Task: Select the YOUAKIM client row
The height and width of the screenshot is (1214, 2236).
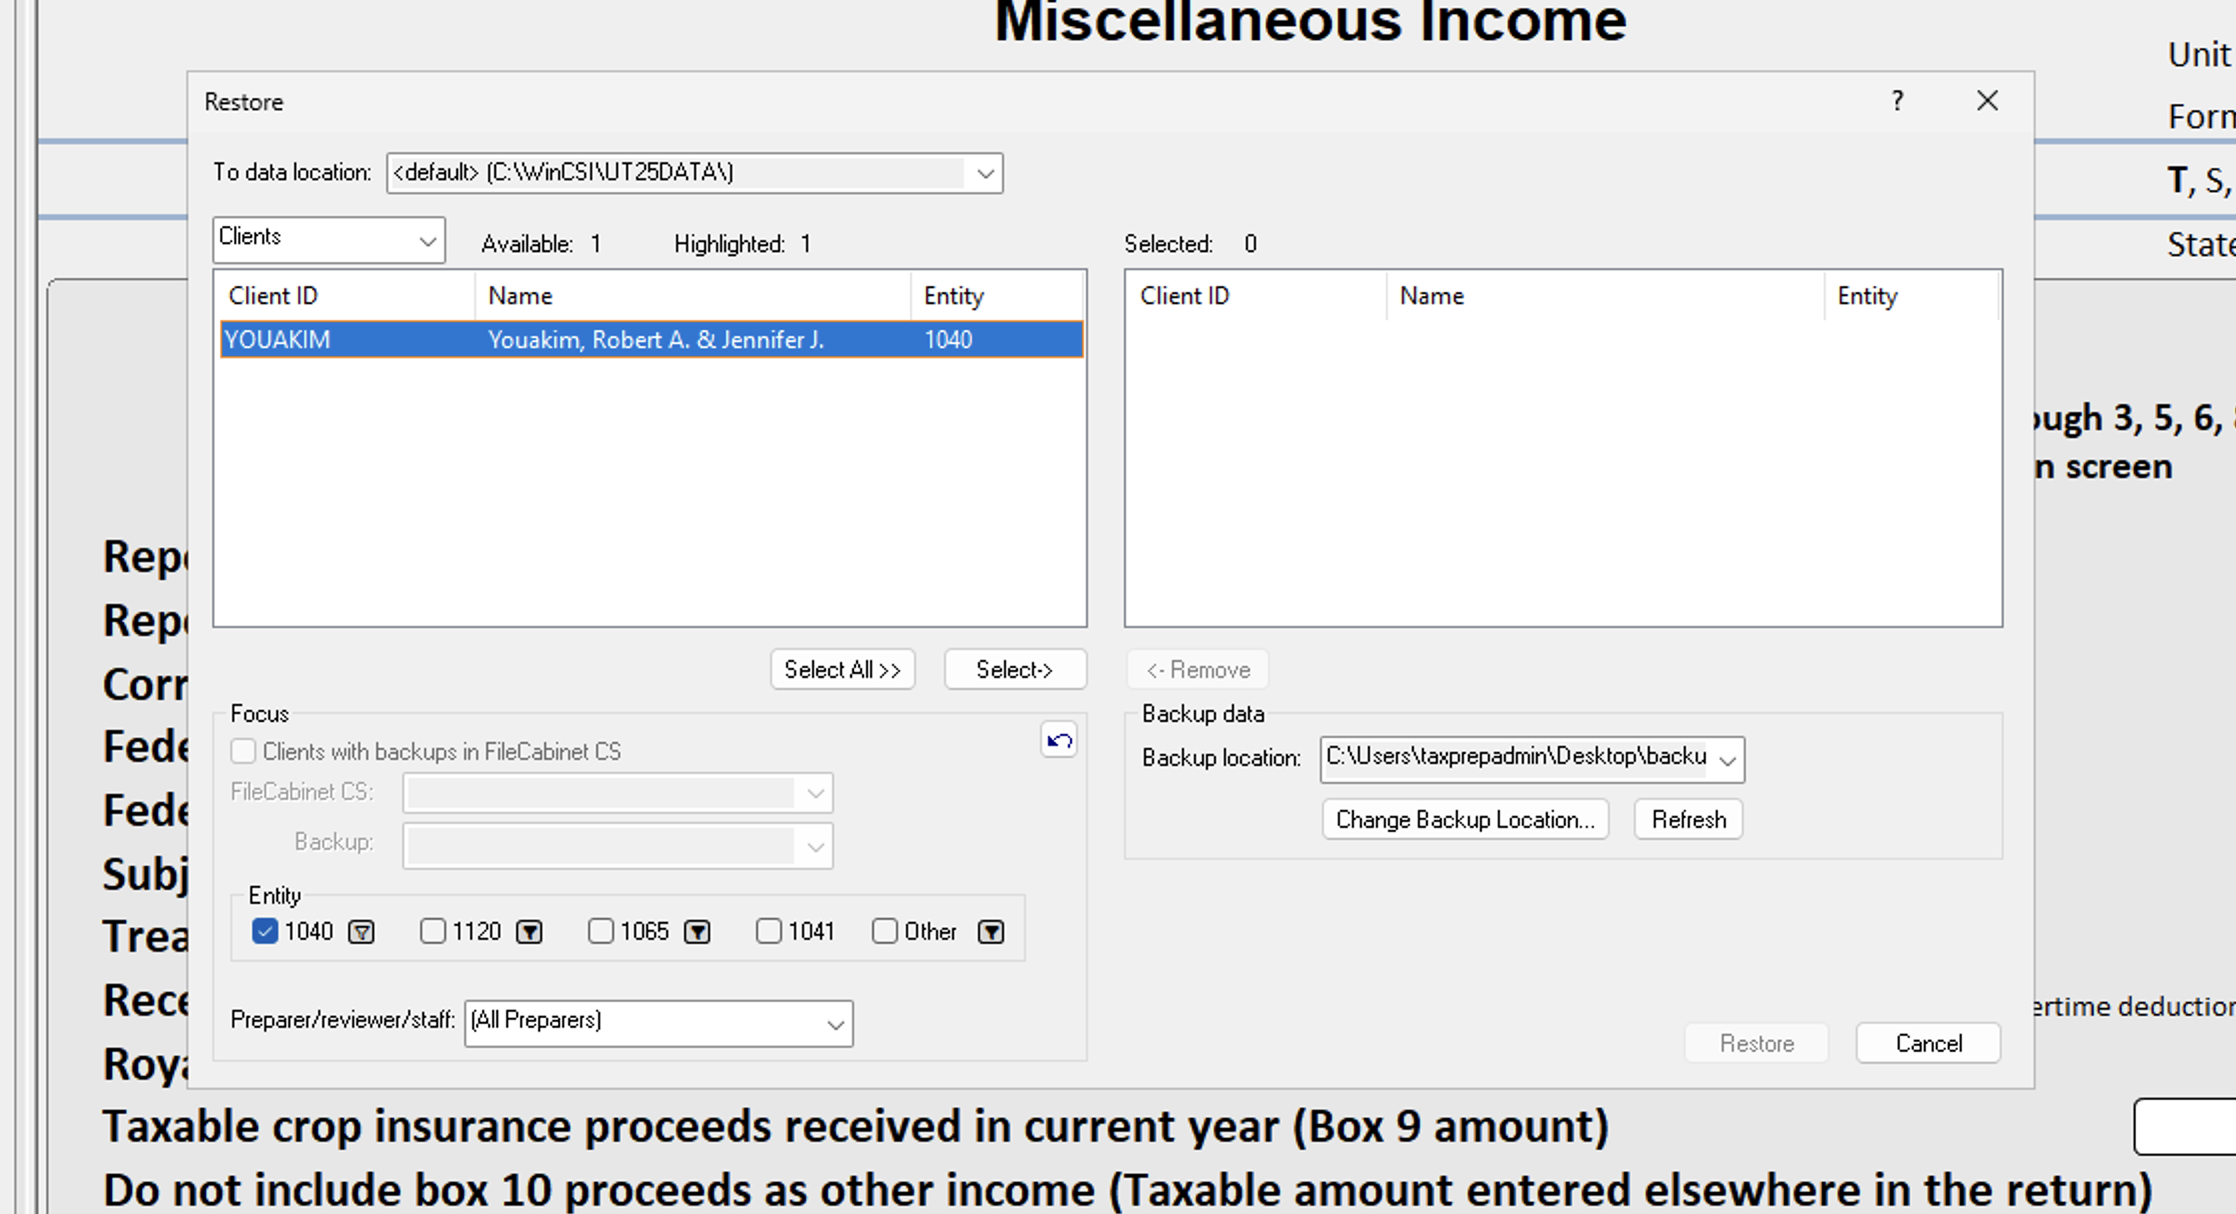Action: pyautogui.click(x=652, y=340)
